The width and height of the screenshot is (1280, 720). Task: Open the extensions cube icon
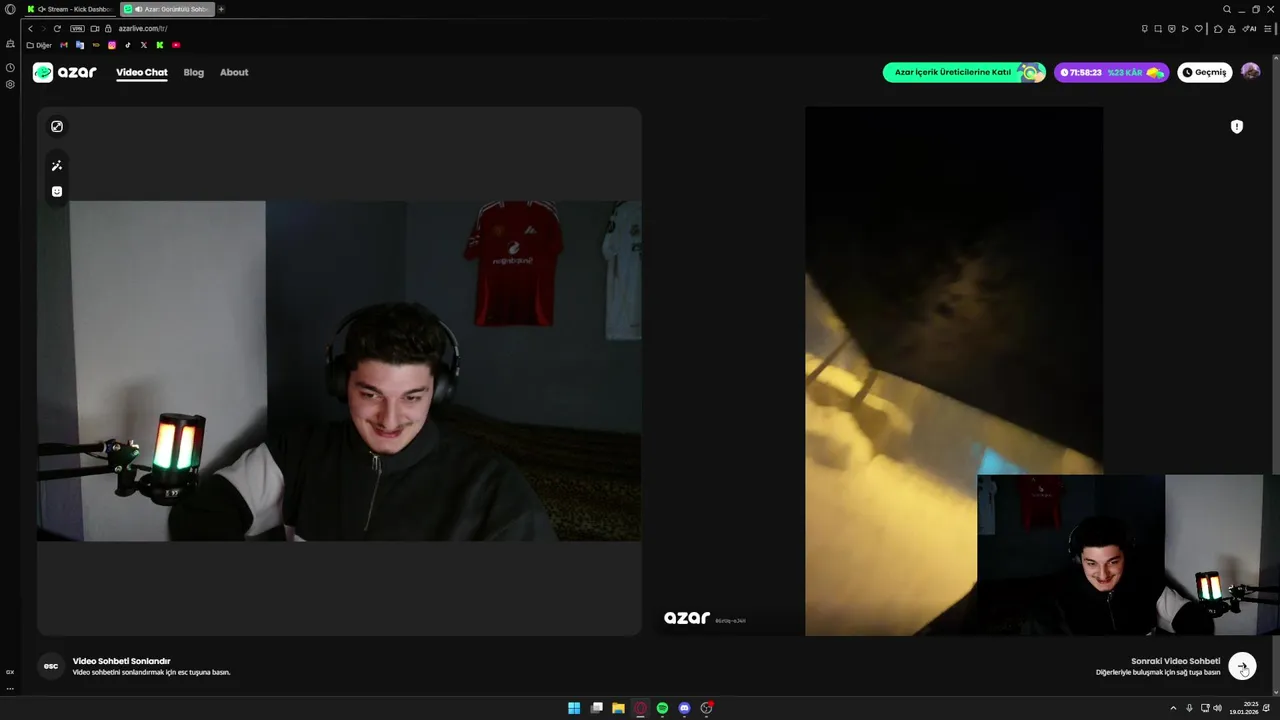pos(1218,28)
